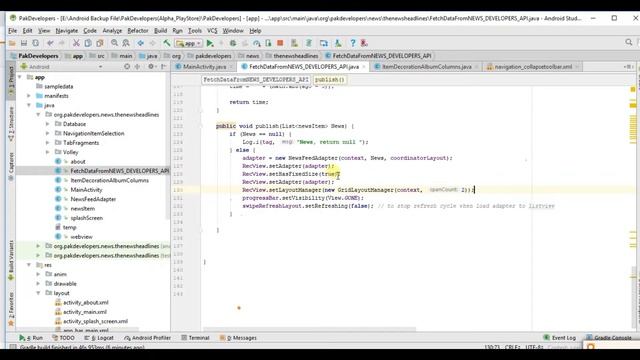Open the Build menu
The height and width of the screenshot is (360, 640).
pyautogui.click(x=160, y=31)
